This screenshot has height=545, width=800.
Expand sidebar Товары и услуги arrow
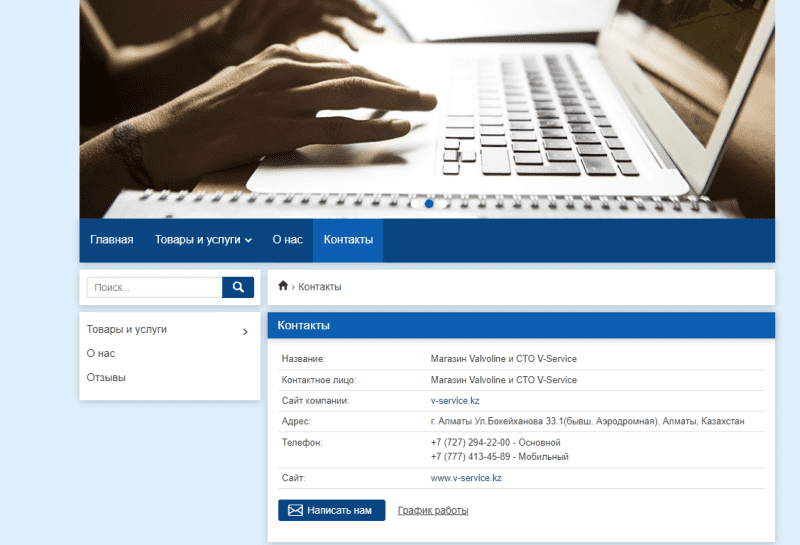245,332
